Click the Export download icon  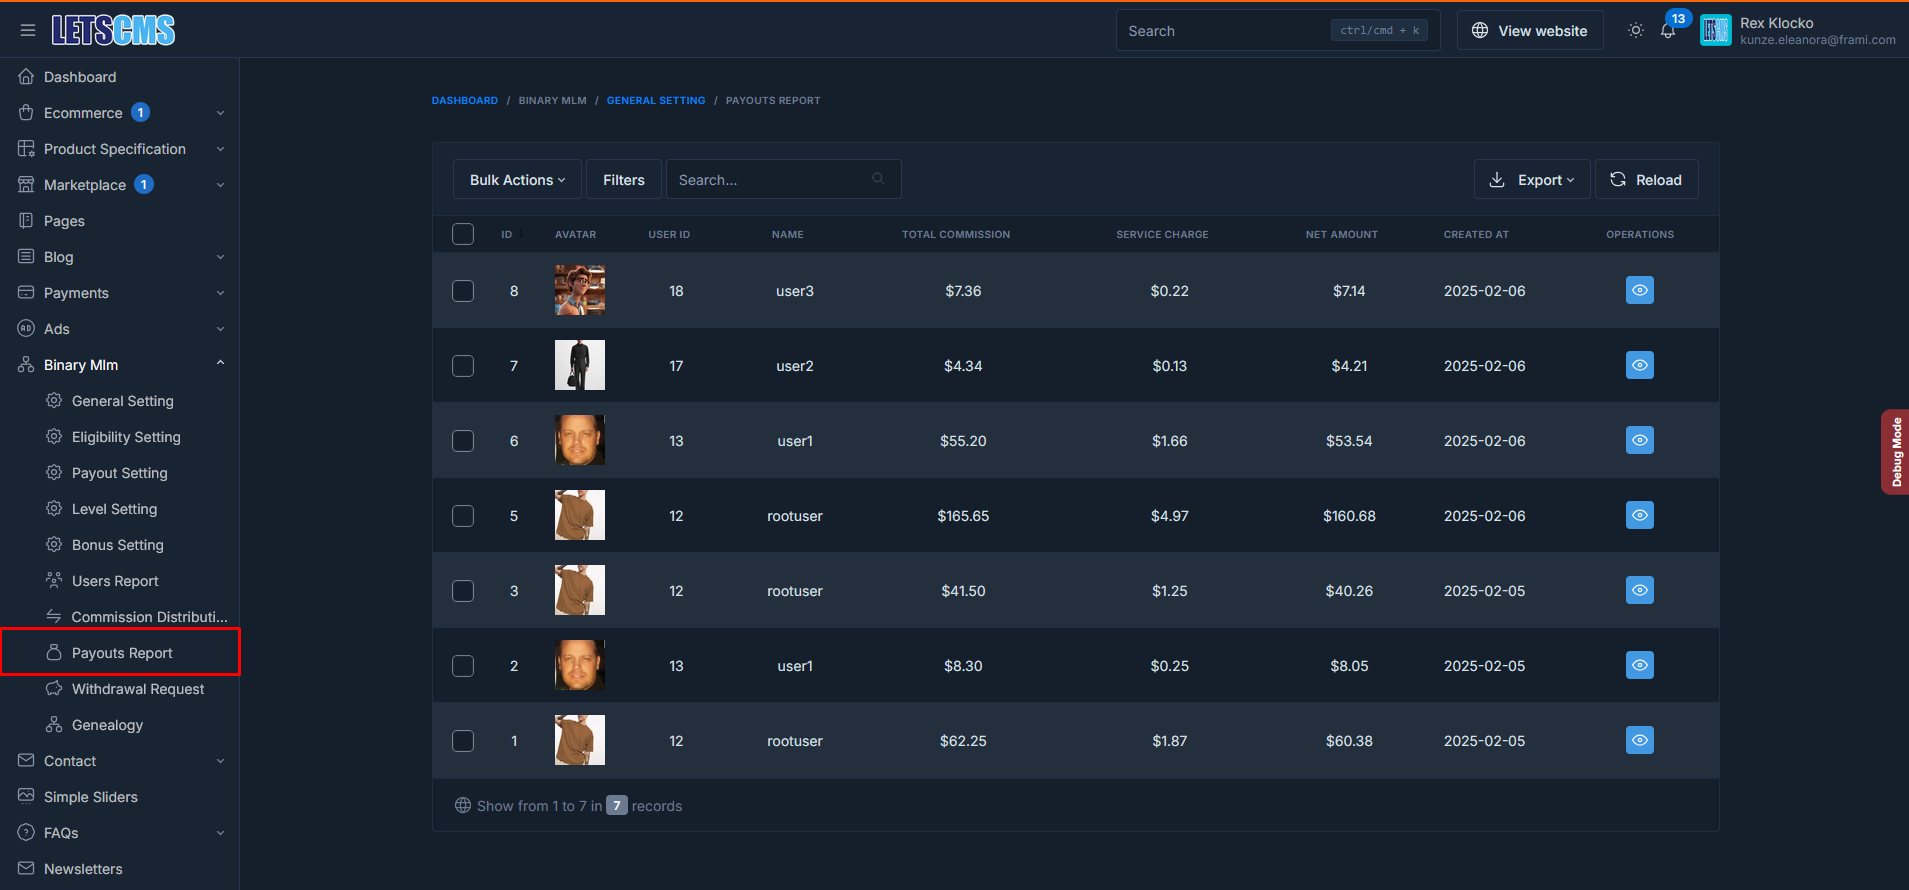click(1497, 179)
